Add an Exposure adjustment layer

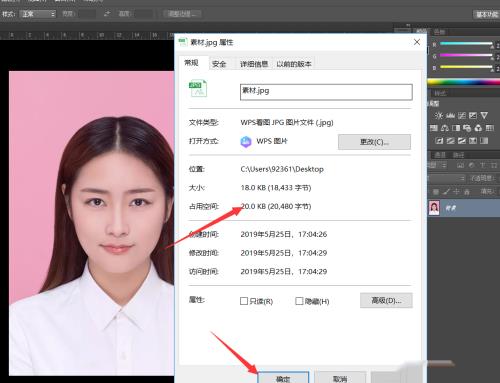(473, 115)
